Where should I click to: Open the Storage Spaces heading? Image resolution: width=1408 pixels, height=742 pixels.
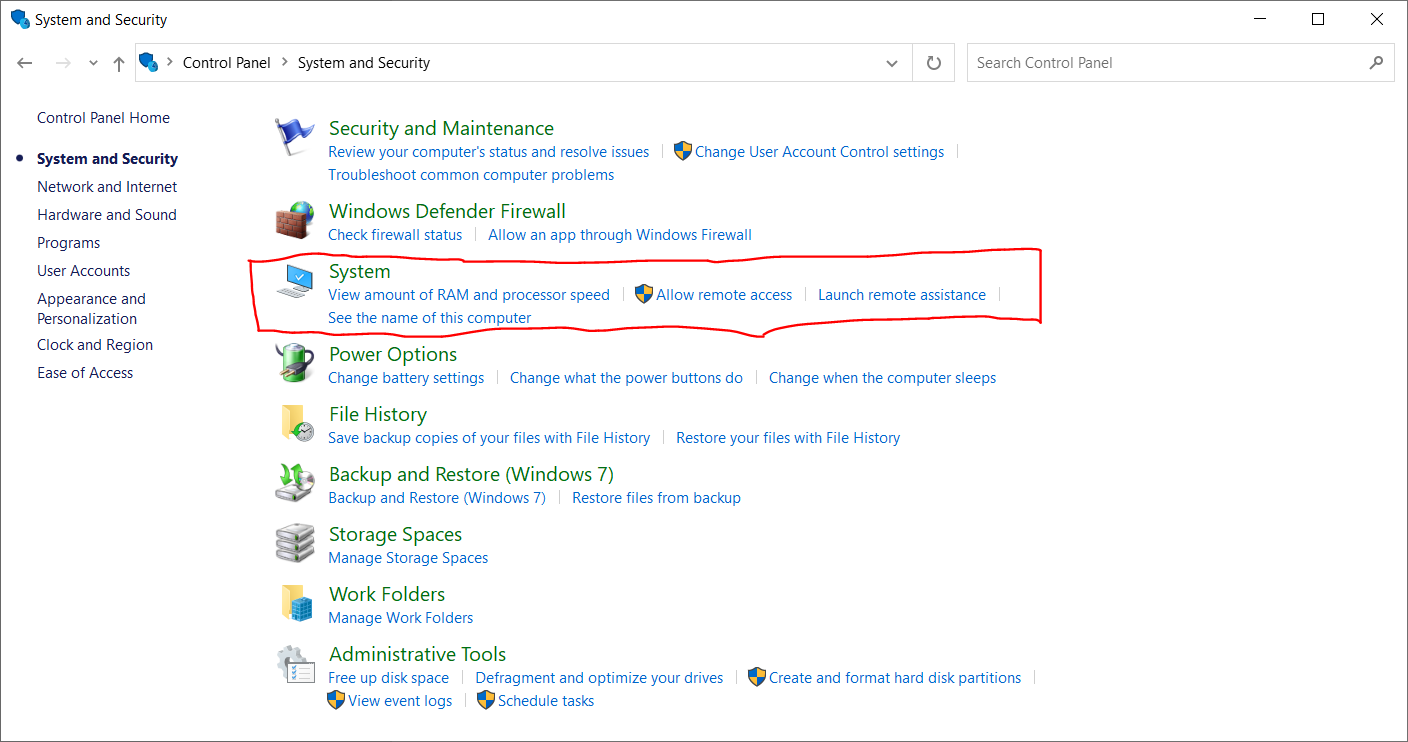coord(395,534)
